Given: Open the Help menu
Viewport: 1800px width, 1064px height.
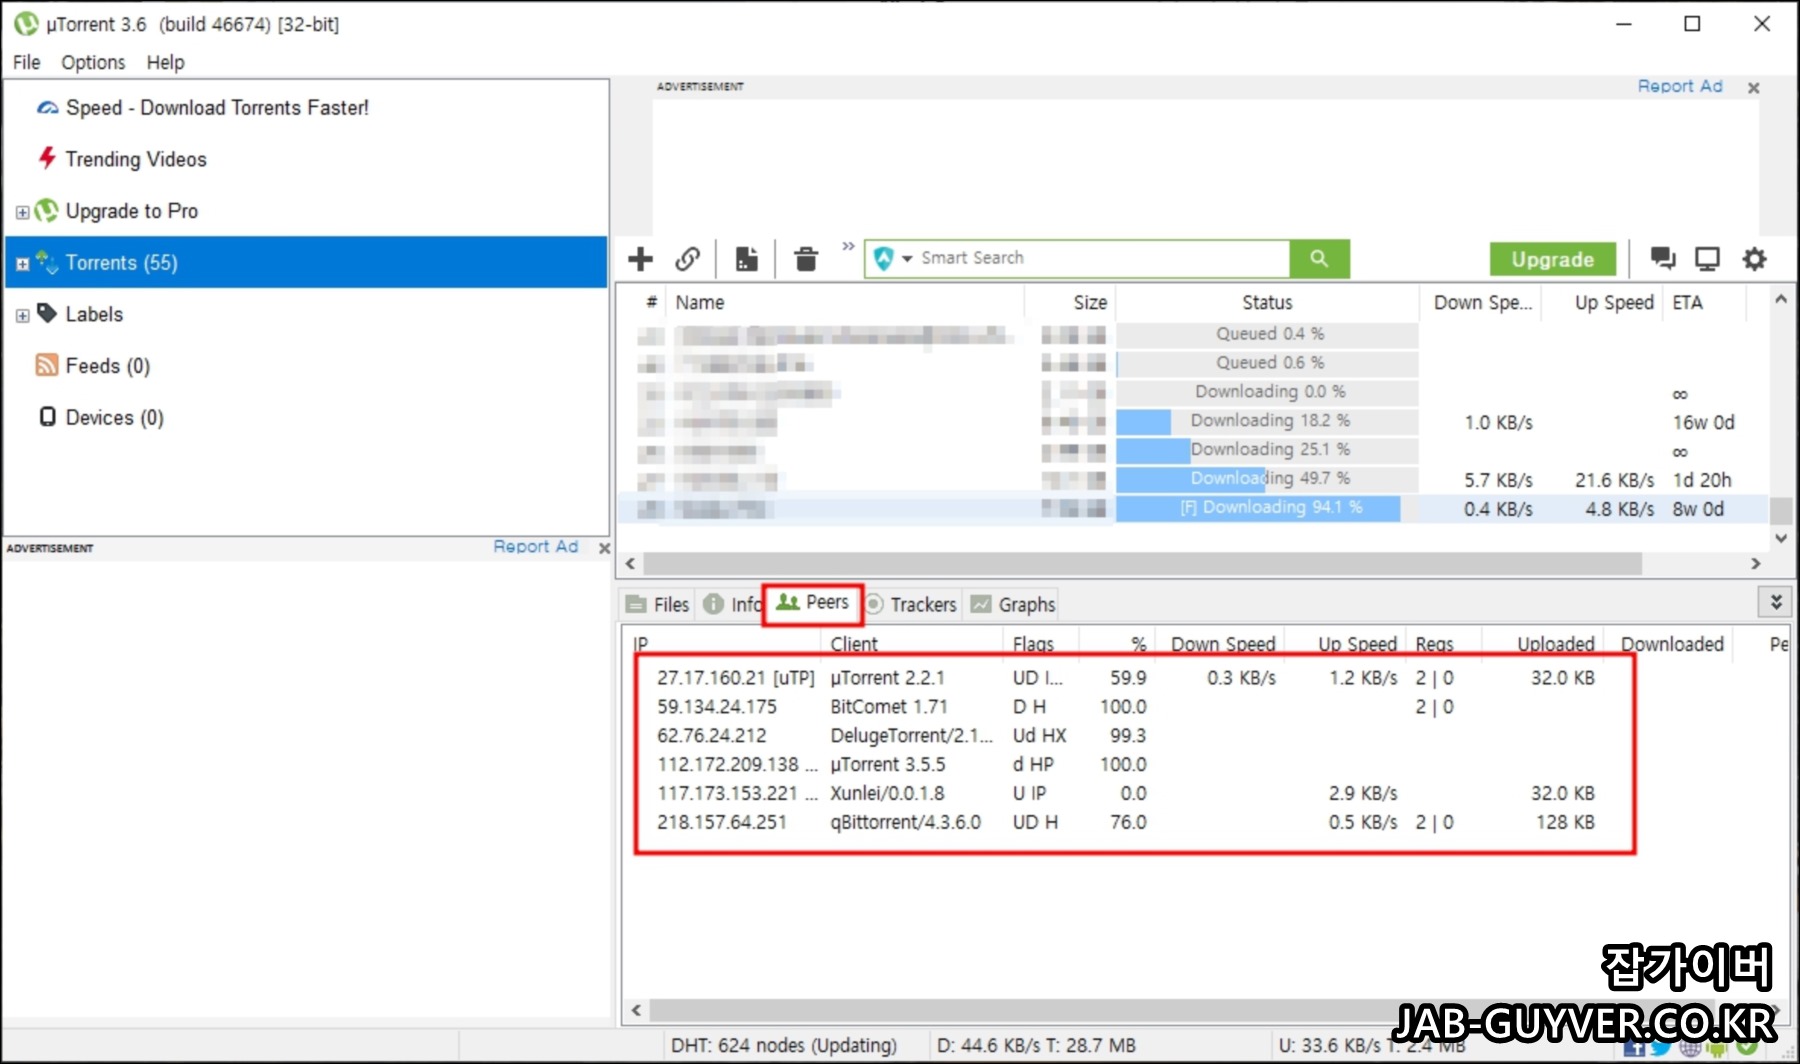Looking at the screenshot, I should [x=165, y=62].
